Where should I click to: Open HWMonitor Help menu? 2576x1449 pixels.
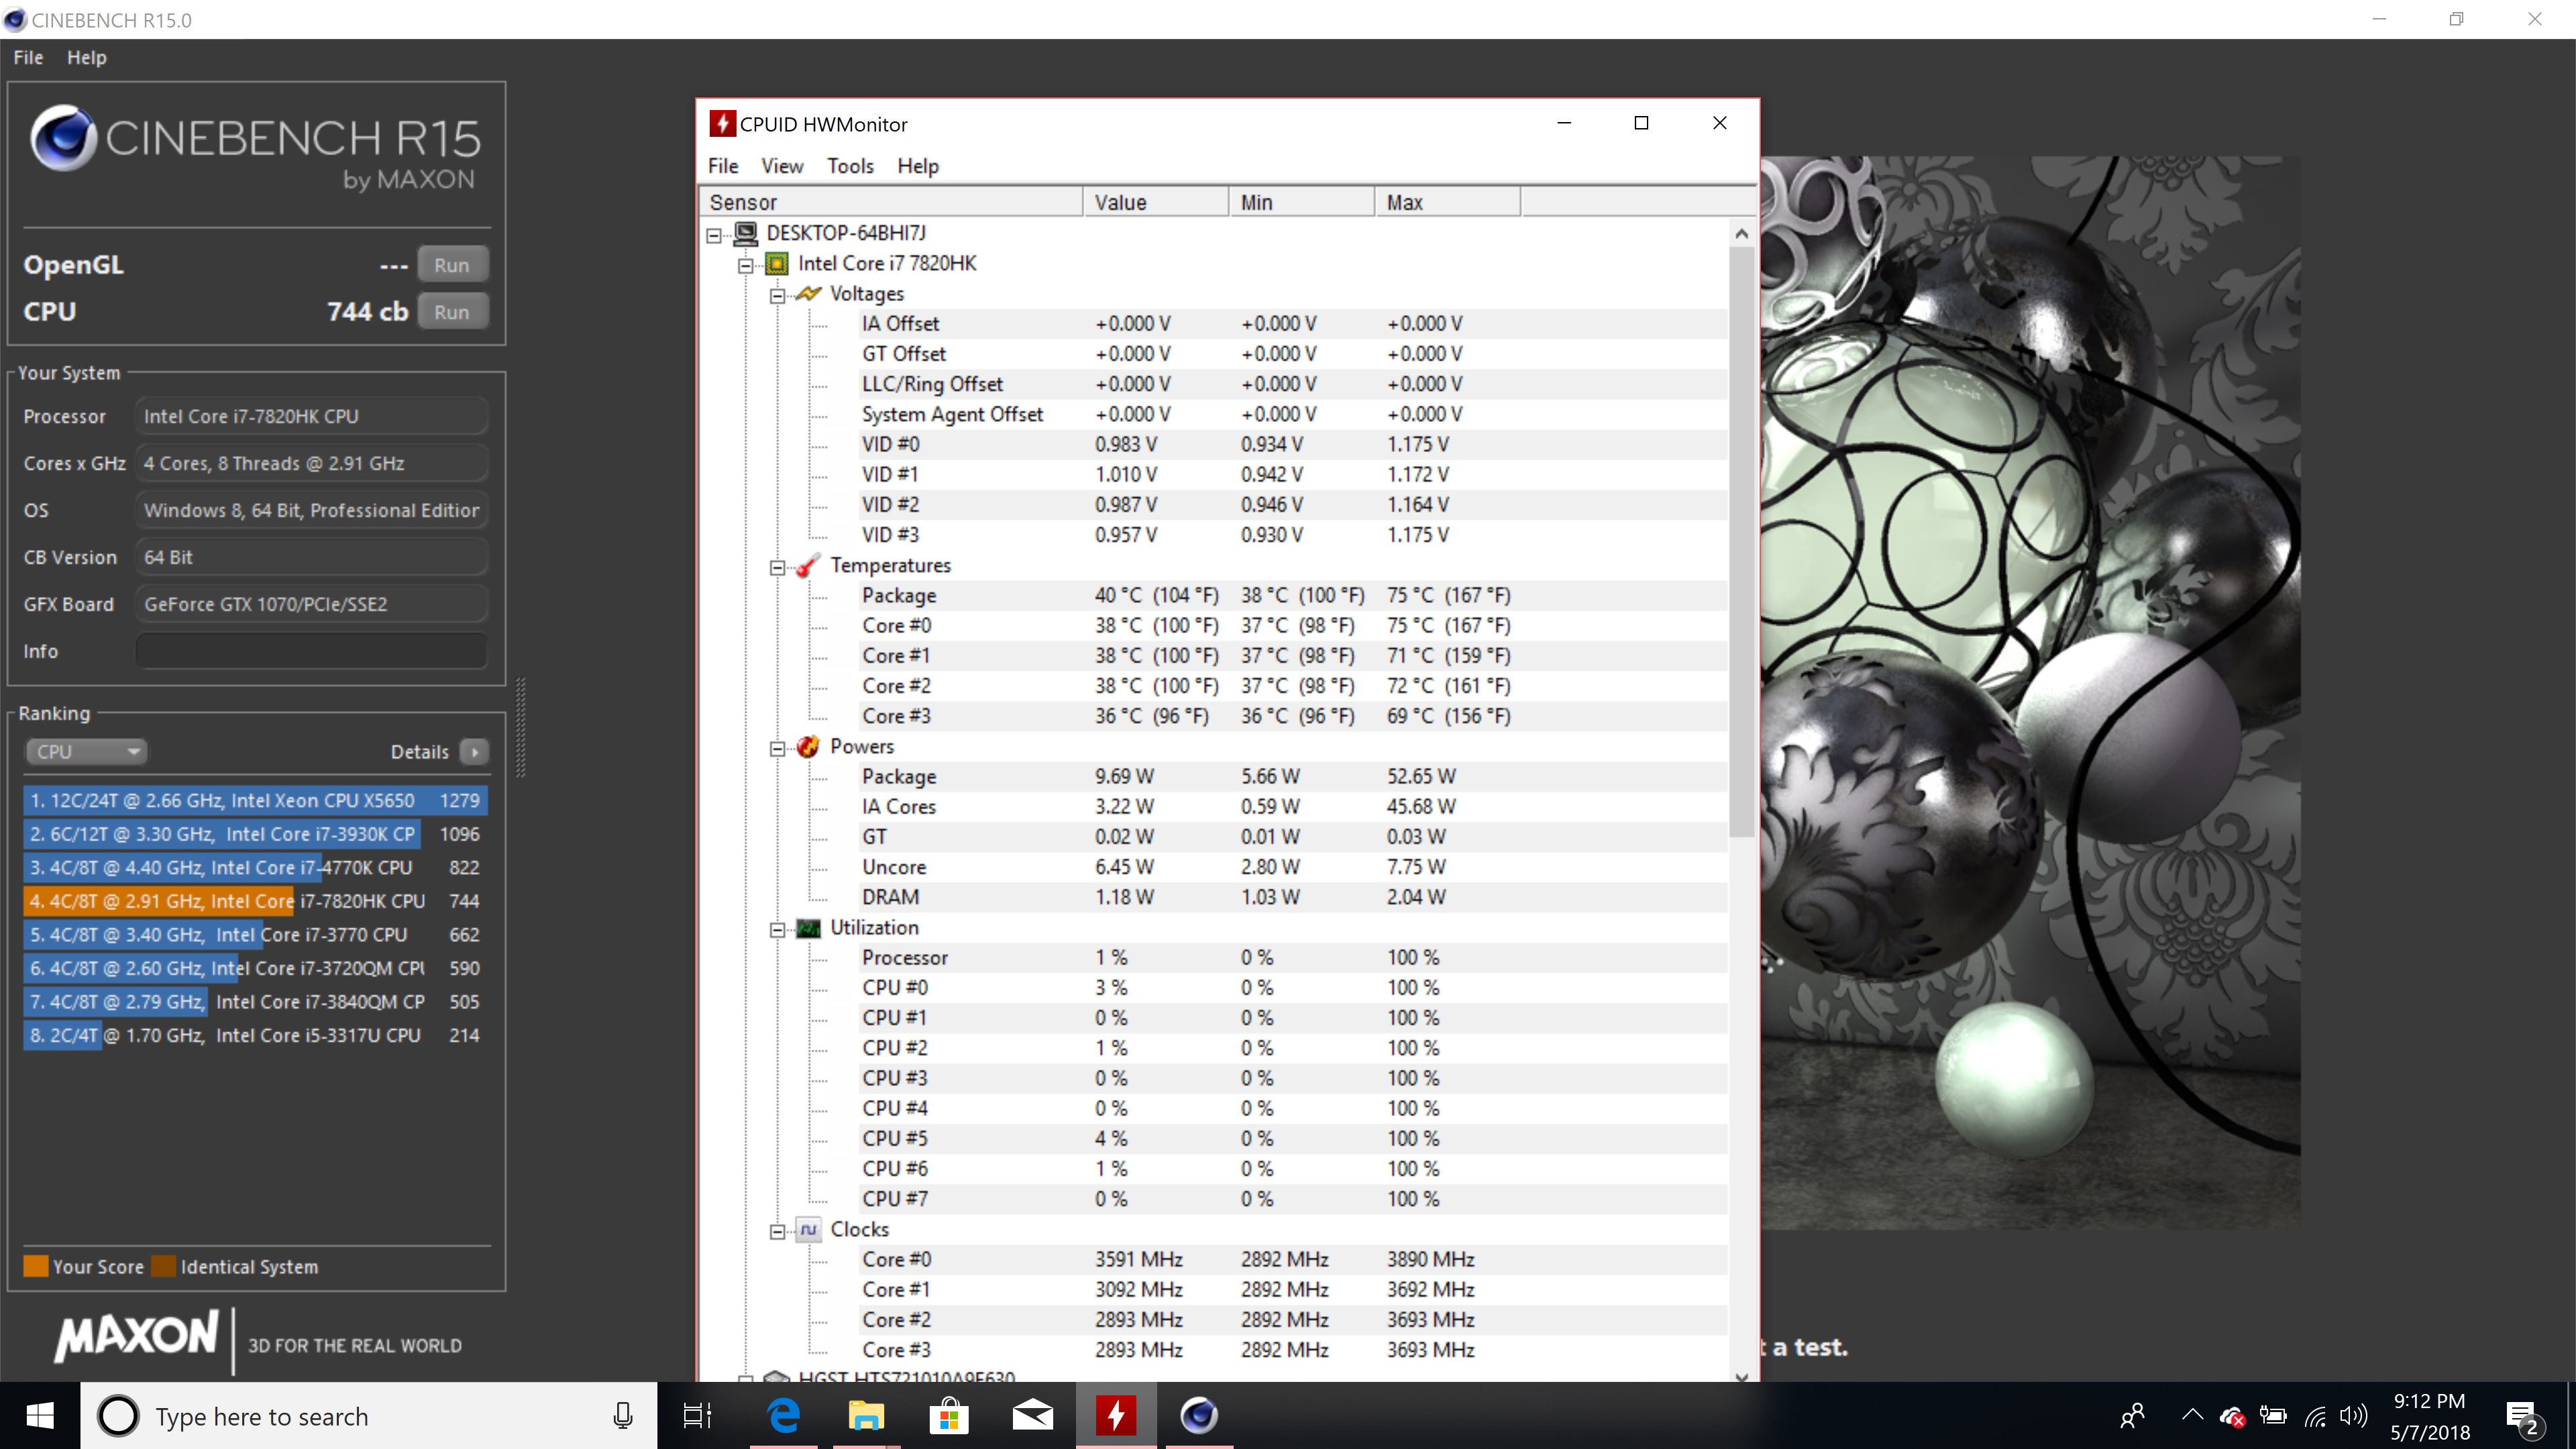click(x=918, y=166)
